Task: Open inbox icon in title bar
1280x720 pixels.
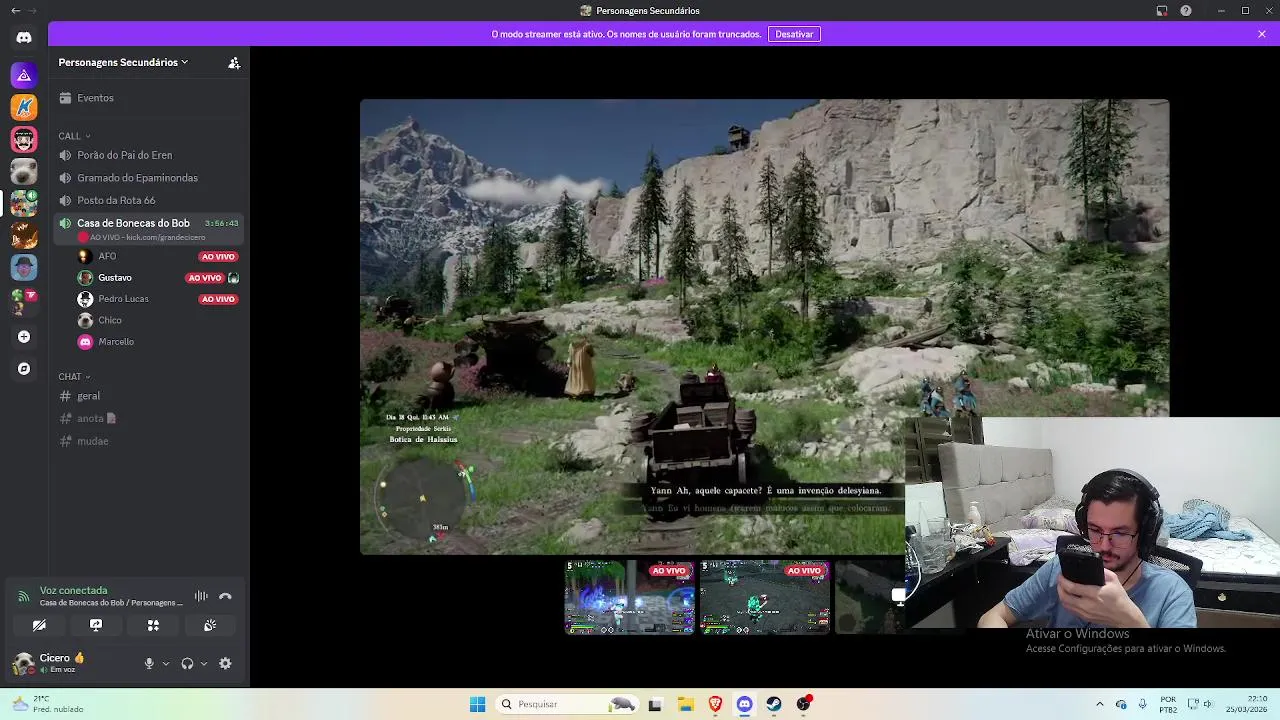Action: click(1162, 10)
